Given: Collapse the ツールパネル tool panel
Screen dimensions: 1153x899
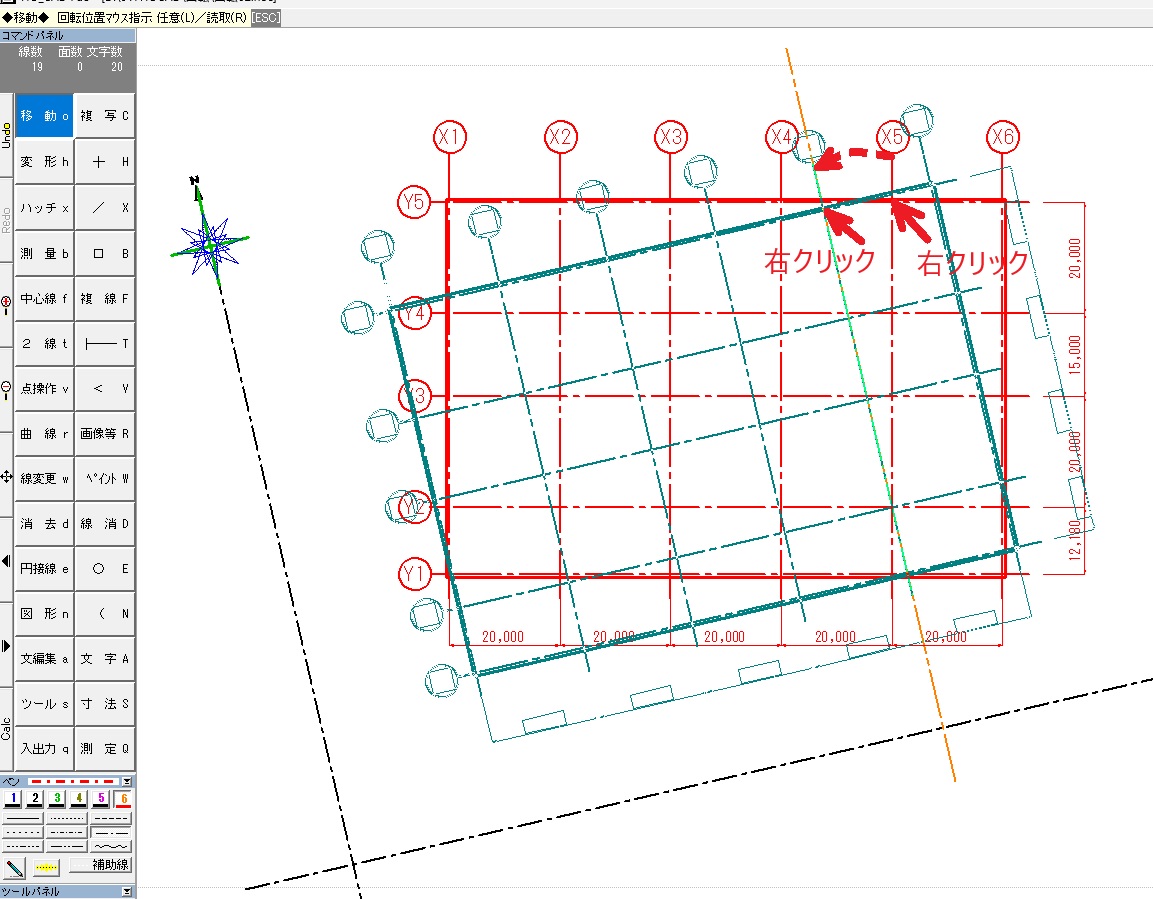Looking at the screenshot, I should 127,891.
